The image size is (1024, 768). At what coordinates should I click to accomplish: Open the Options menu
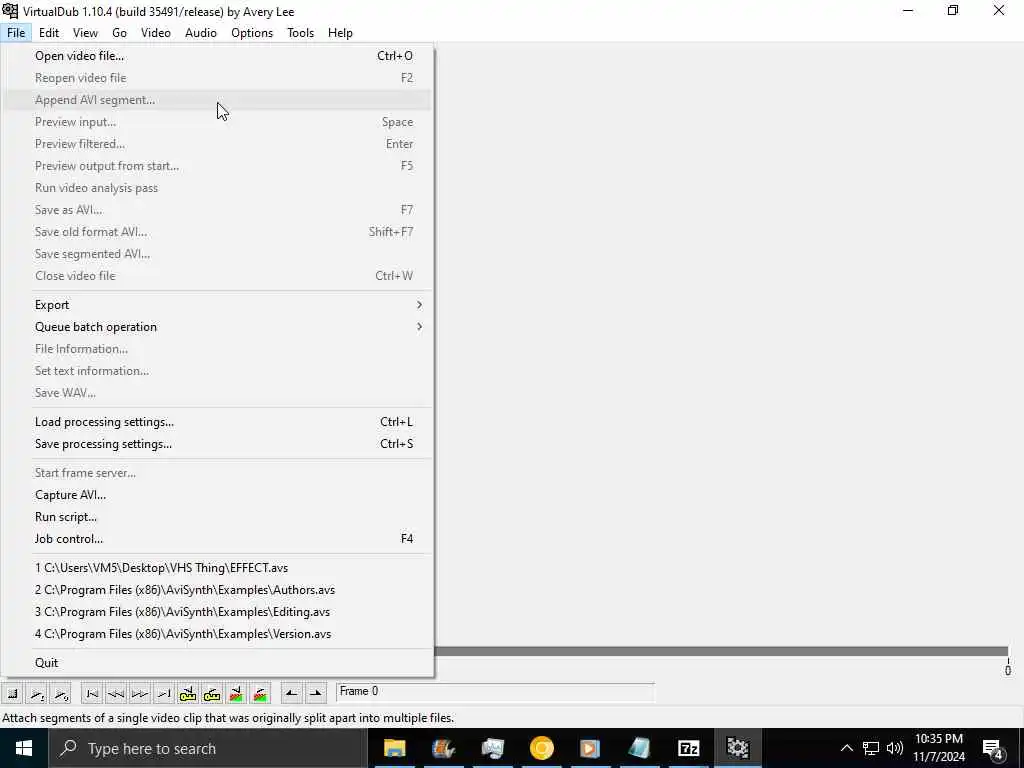pyautogui.click(x=252, y=33)
